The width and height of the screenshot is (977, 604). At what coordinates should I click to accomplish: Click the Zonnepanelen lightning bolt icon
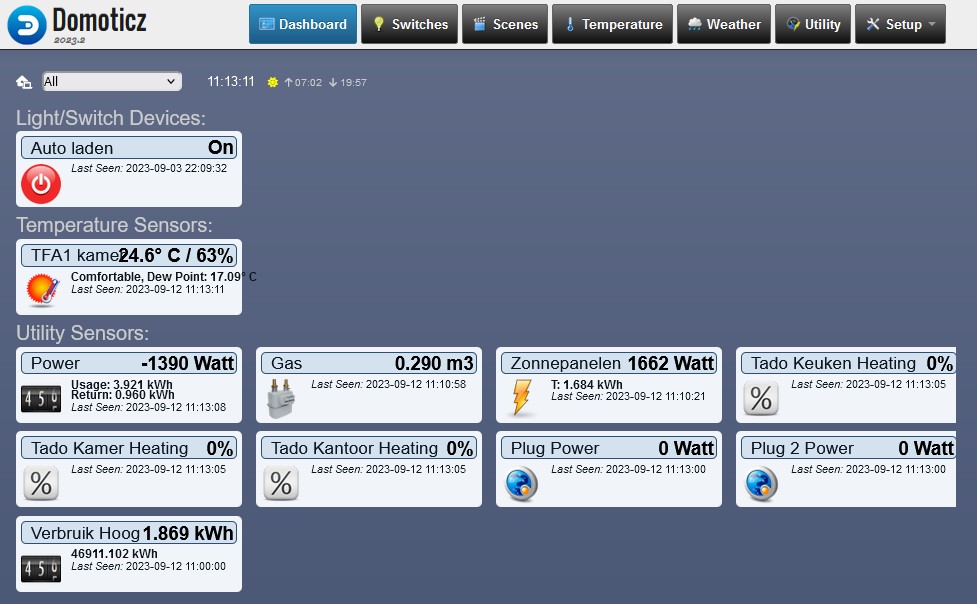coord(522,397)
